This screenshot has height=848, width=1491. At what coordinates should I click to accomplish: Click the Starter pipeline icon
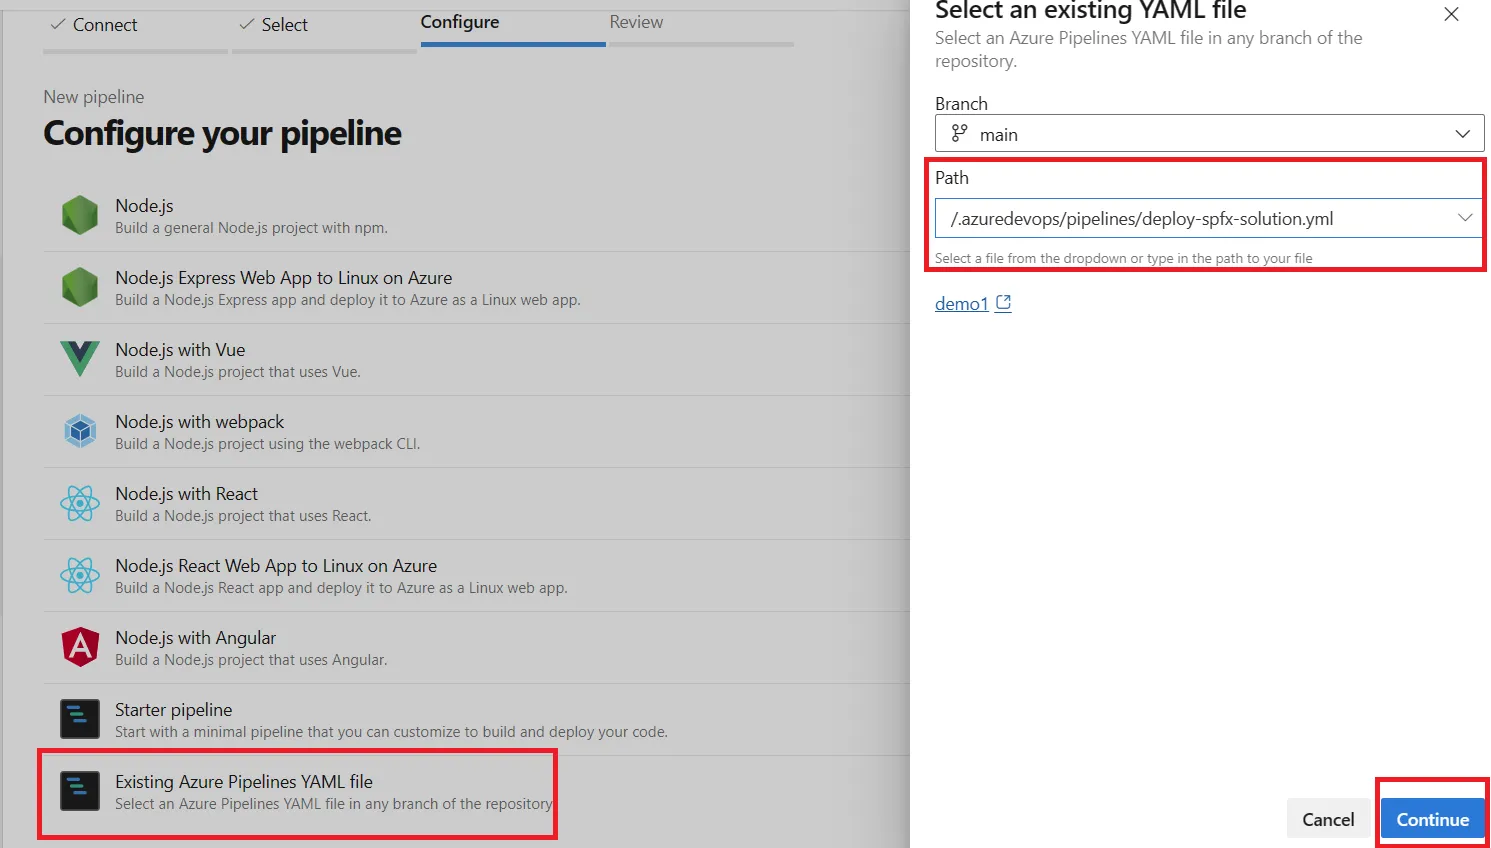80,719
